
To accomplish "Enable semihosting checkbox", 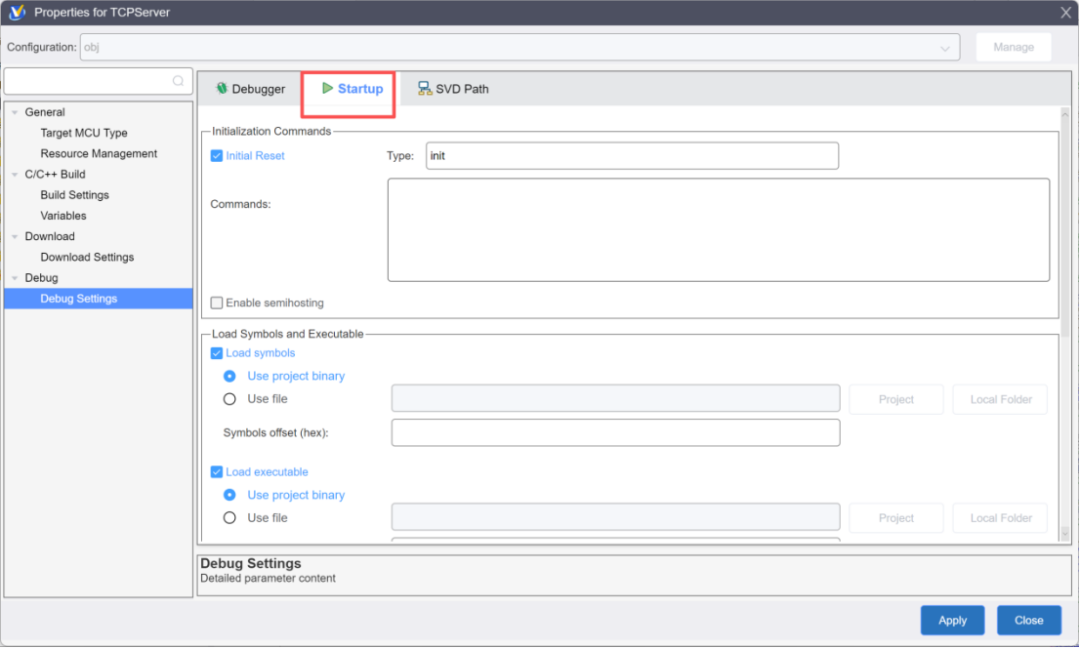I will tap(216, 303).
